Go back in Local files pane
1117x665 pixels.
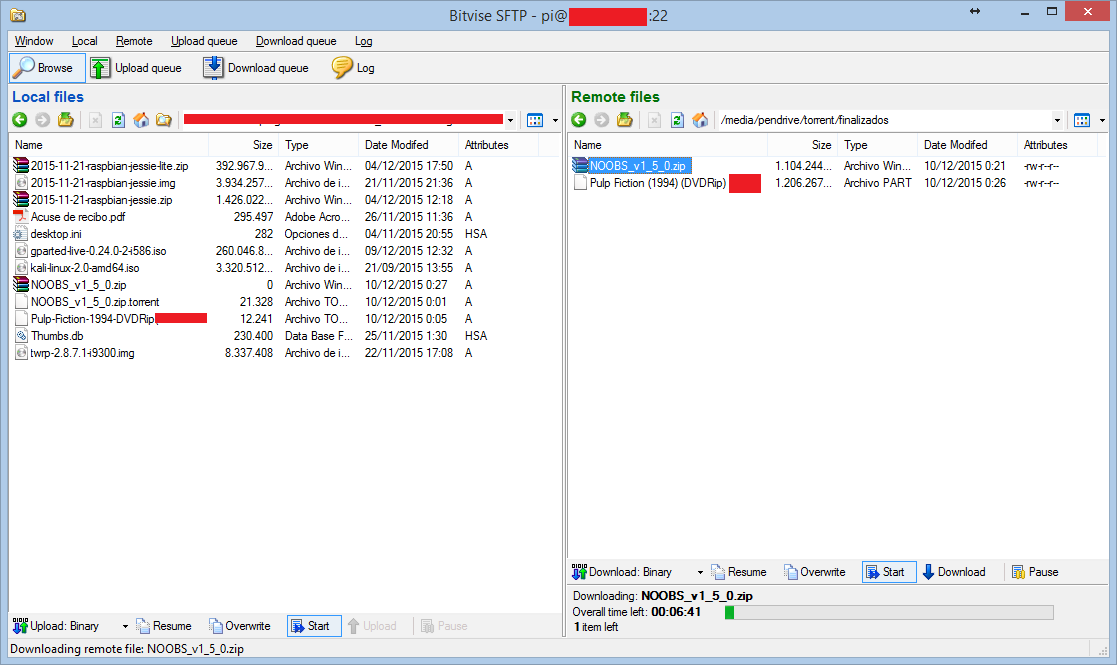click(20, 120)
